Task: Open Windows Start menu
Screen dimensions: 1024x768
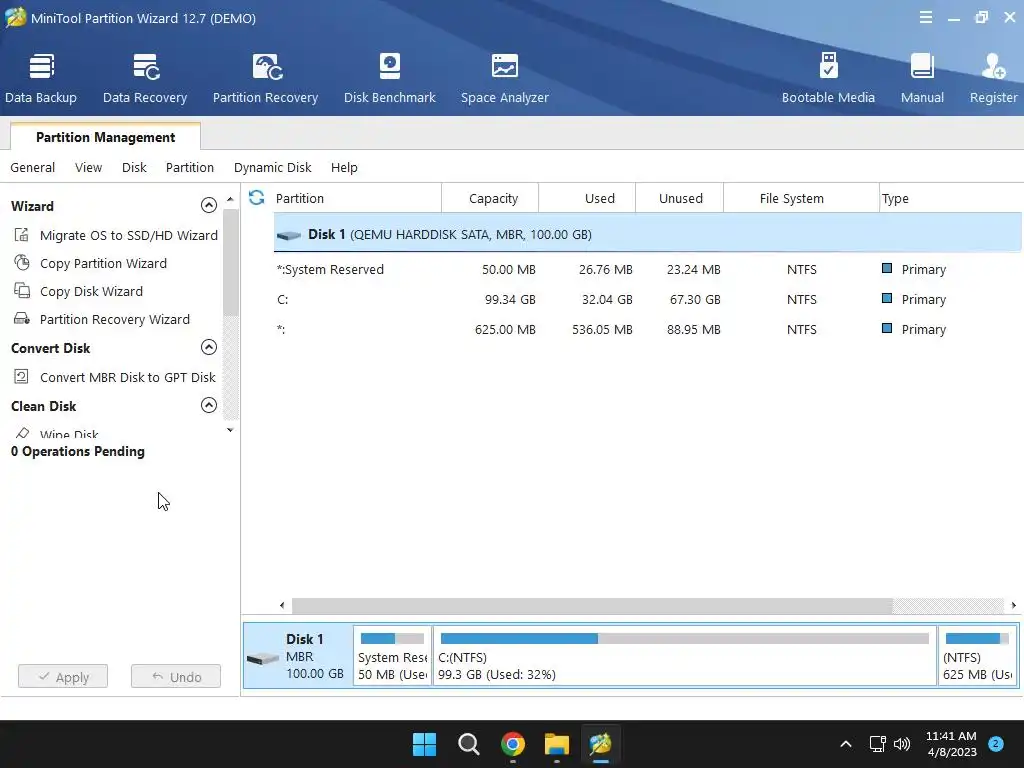Action: (424, 744)
